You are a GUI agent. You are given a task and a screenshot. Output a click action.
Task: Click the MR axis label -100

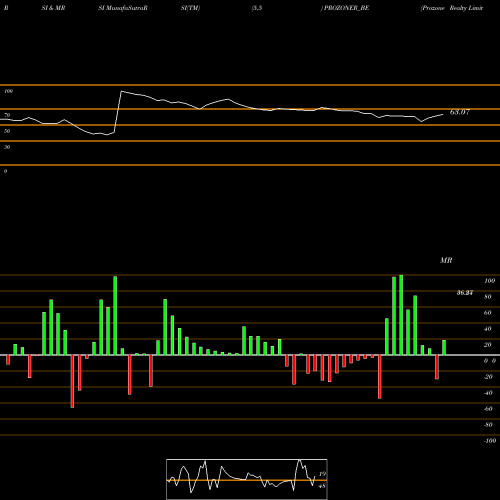[490, 441]
